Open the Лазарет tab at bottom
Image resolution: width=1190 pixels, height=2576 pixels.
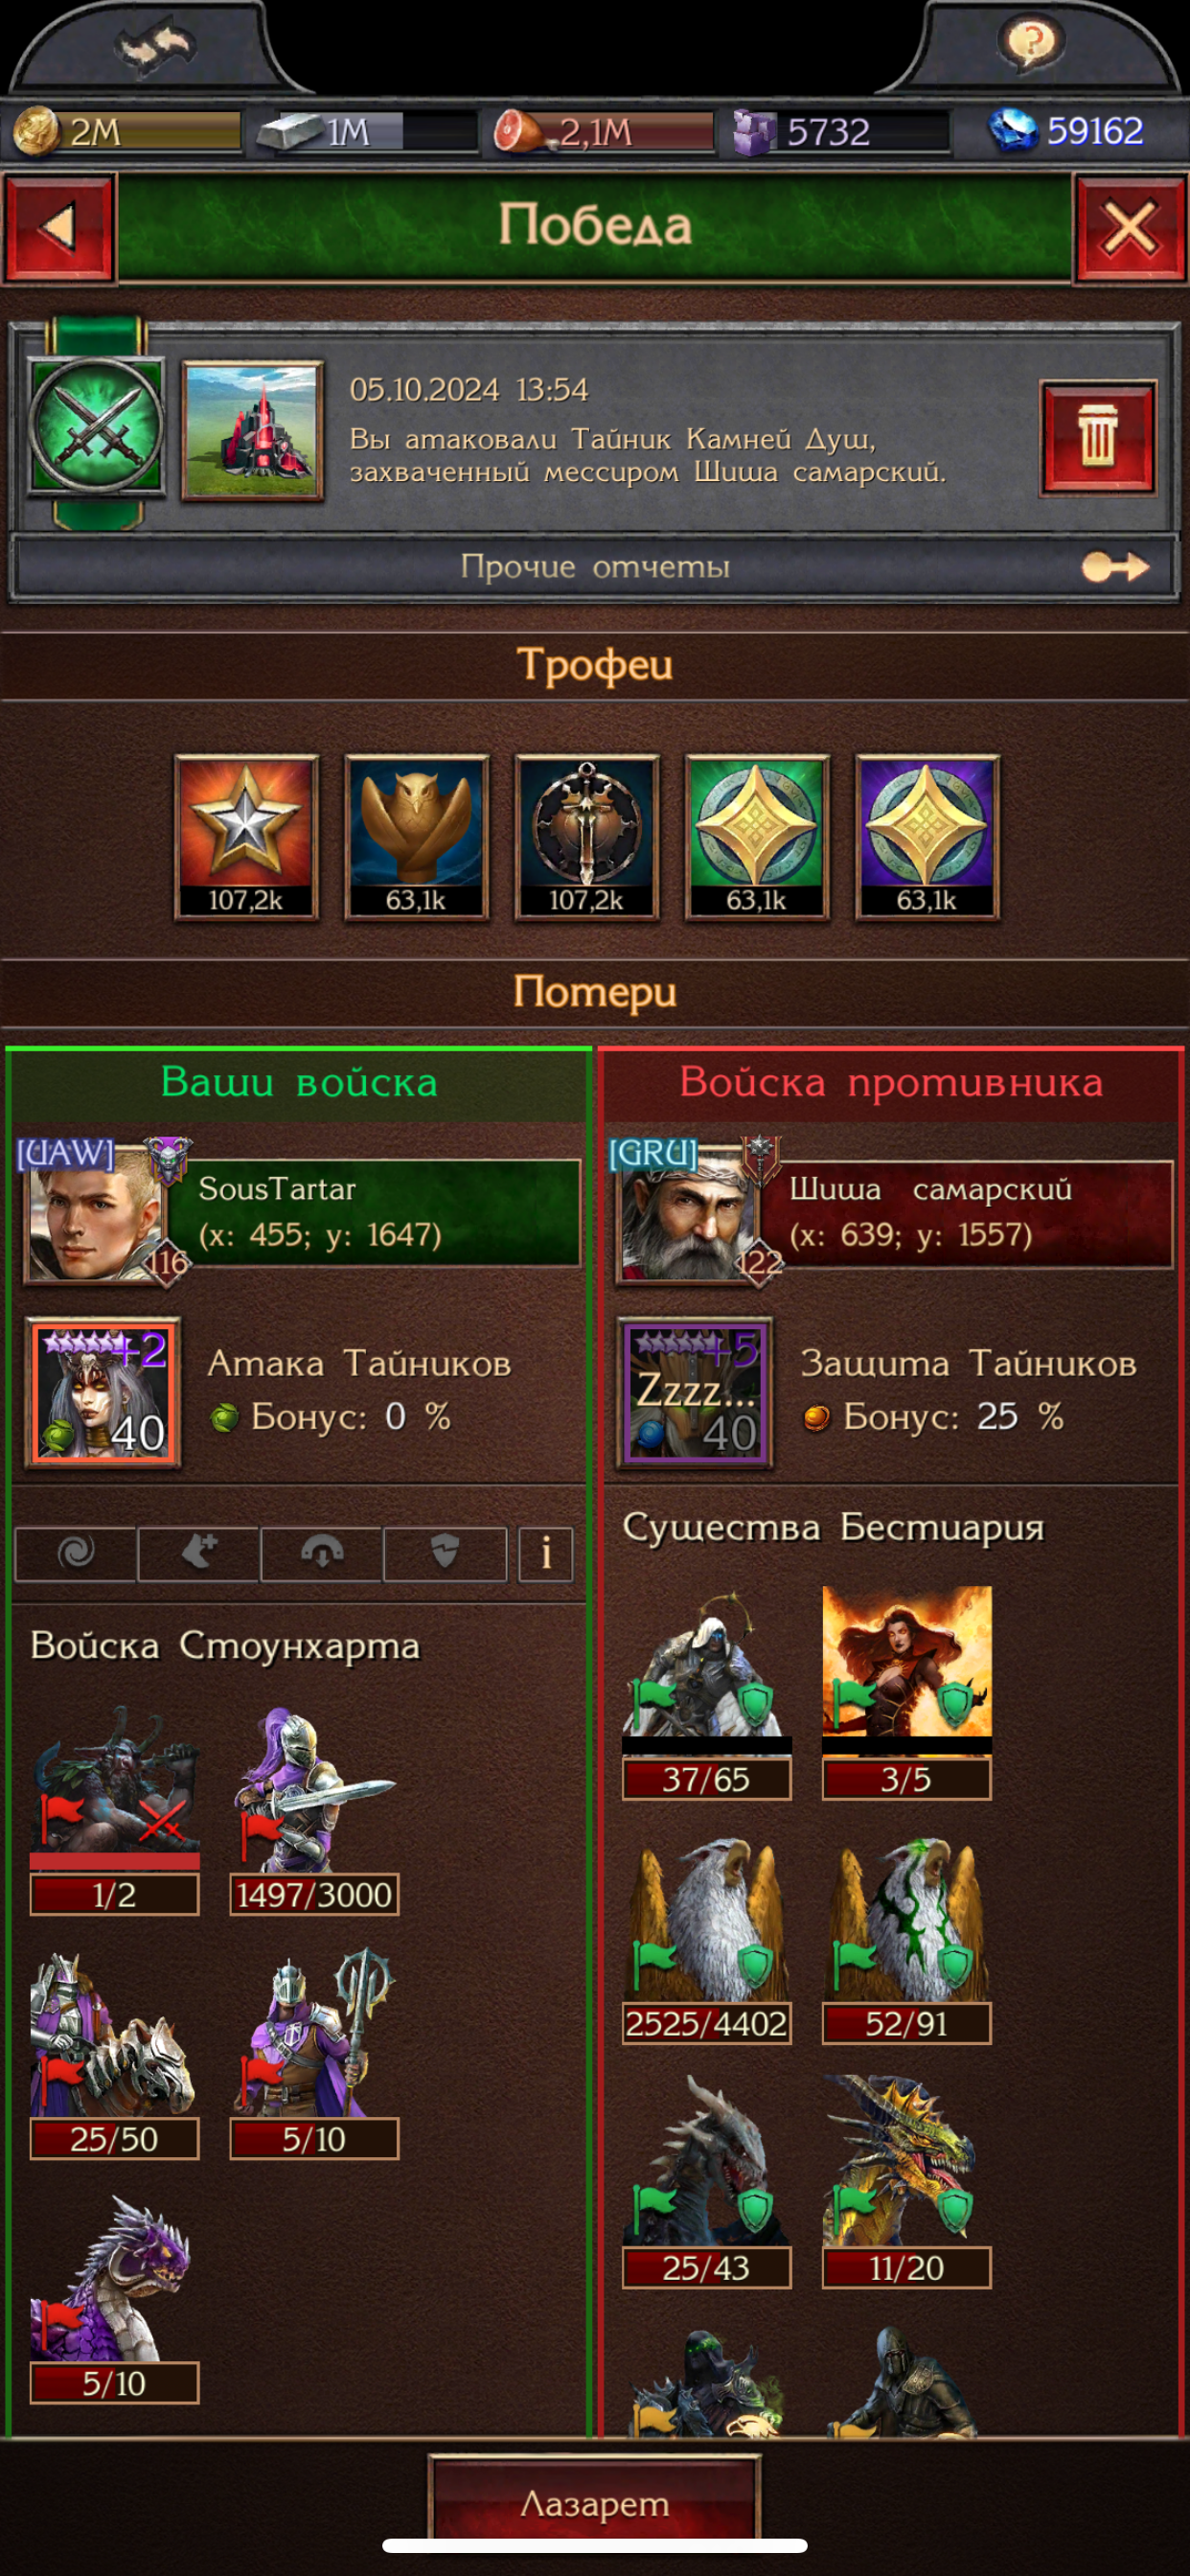(594, 2503)
